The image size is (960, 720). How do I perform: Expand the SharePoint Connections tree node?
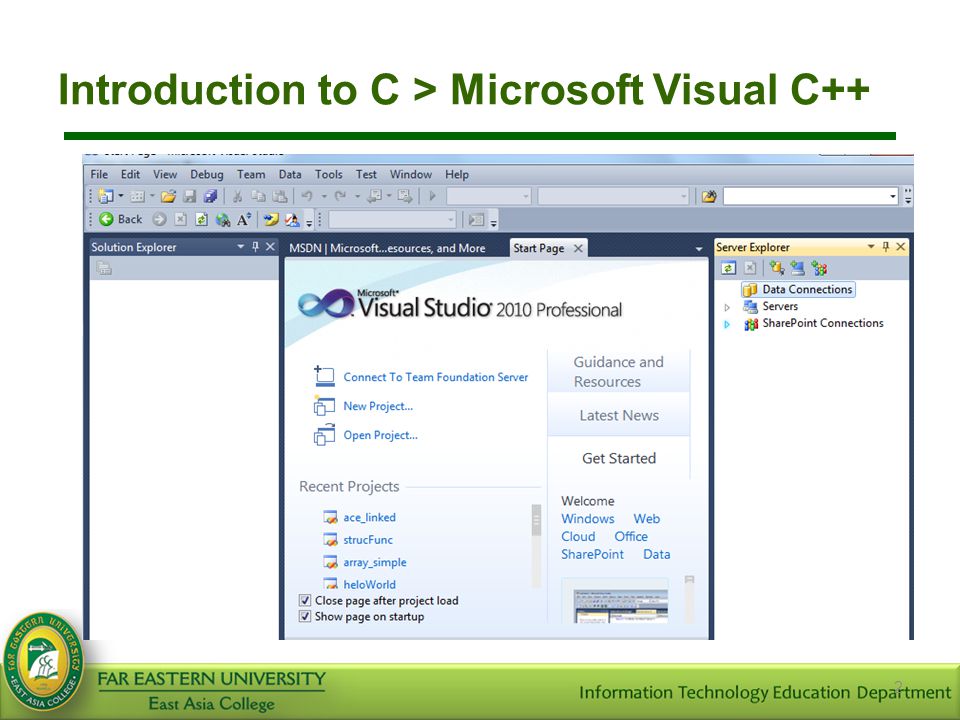pos(727,324)
